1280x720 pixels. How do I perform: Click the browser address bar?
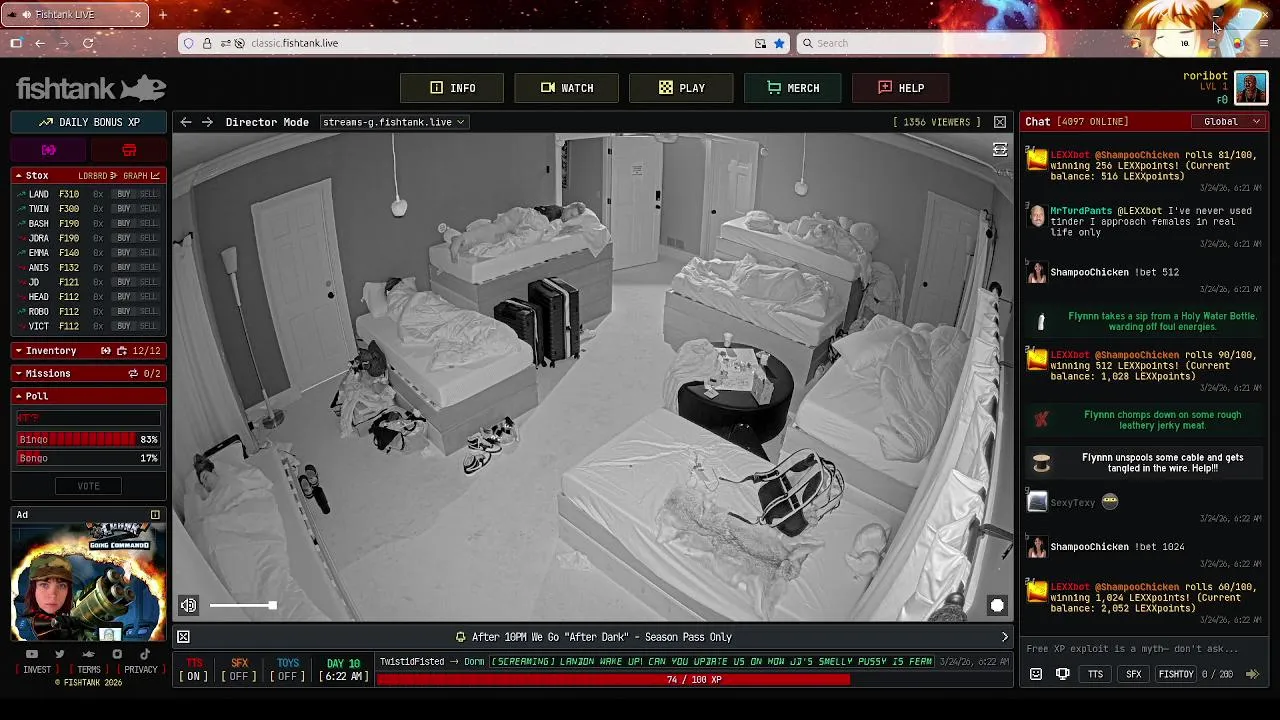click(483, 43)
